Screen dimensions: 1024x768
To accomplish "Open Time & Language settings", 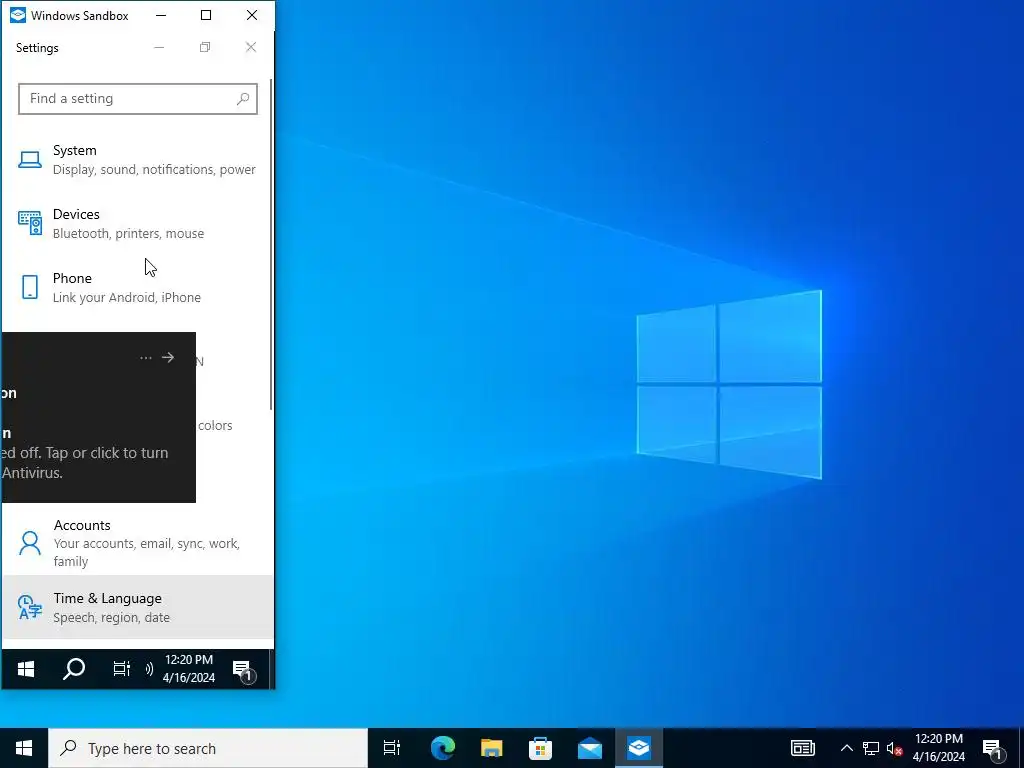I will (137, 607).
